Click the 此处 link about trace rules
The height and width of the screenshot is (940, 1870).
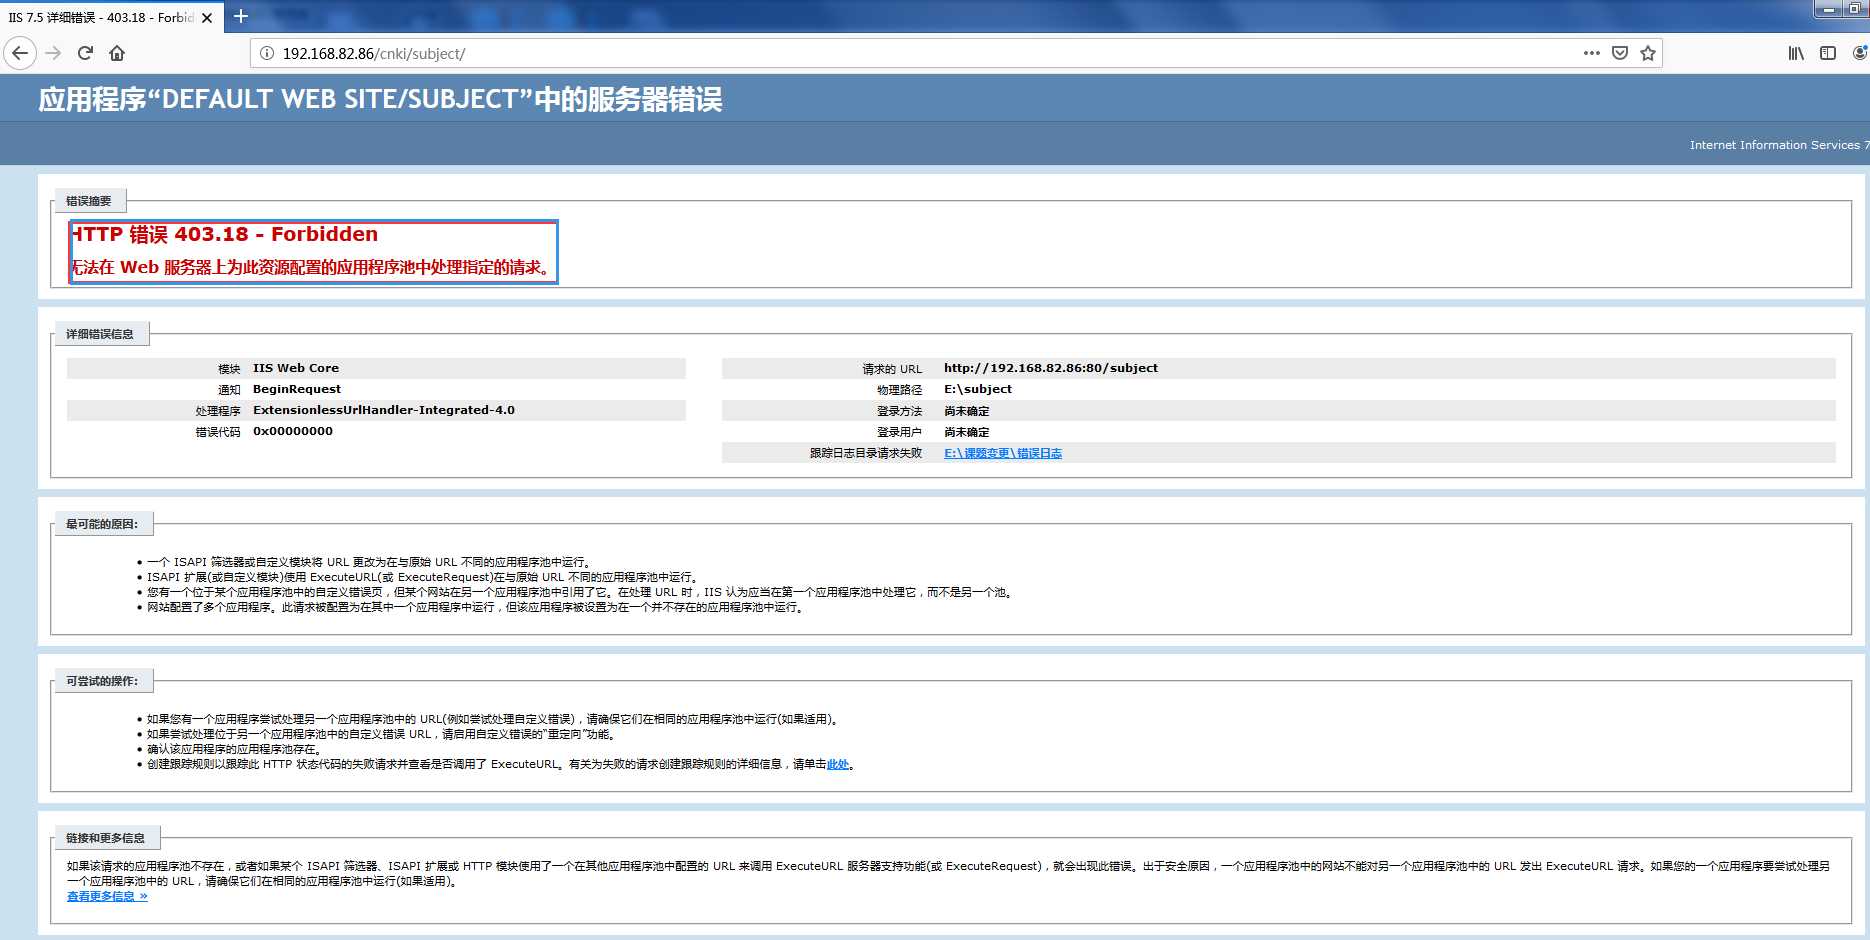point(838,764)
